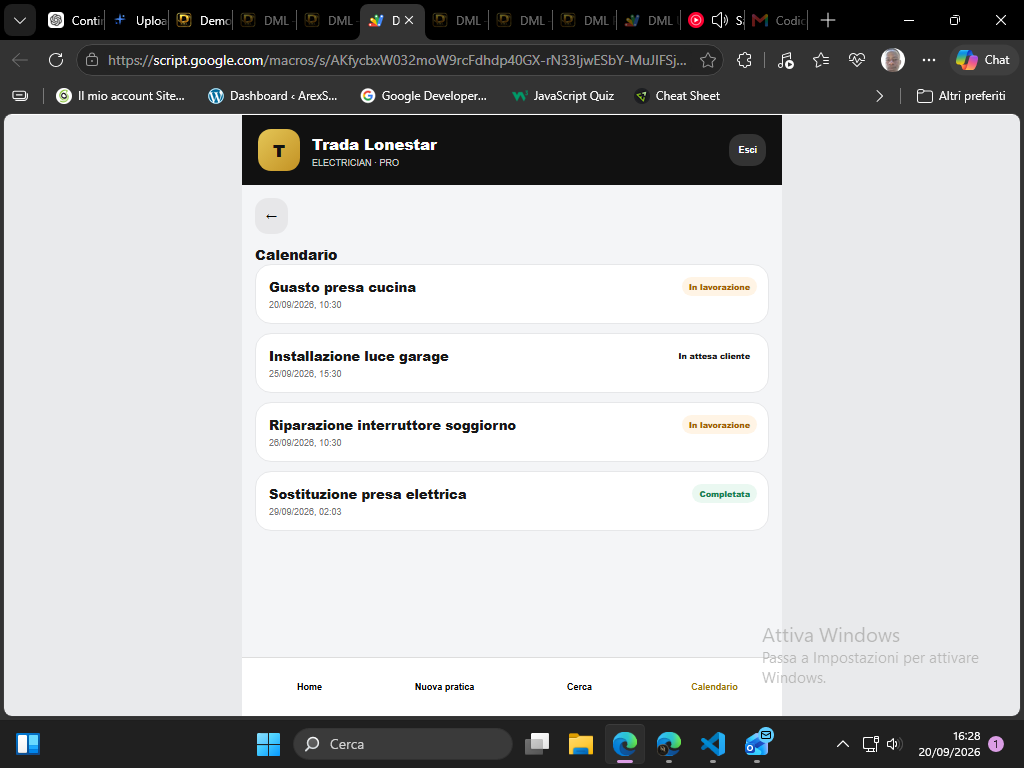Open Task View on the taskbar
Screen dimensions: 1024x768
pyautogui.click(x=537, y=744)
